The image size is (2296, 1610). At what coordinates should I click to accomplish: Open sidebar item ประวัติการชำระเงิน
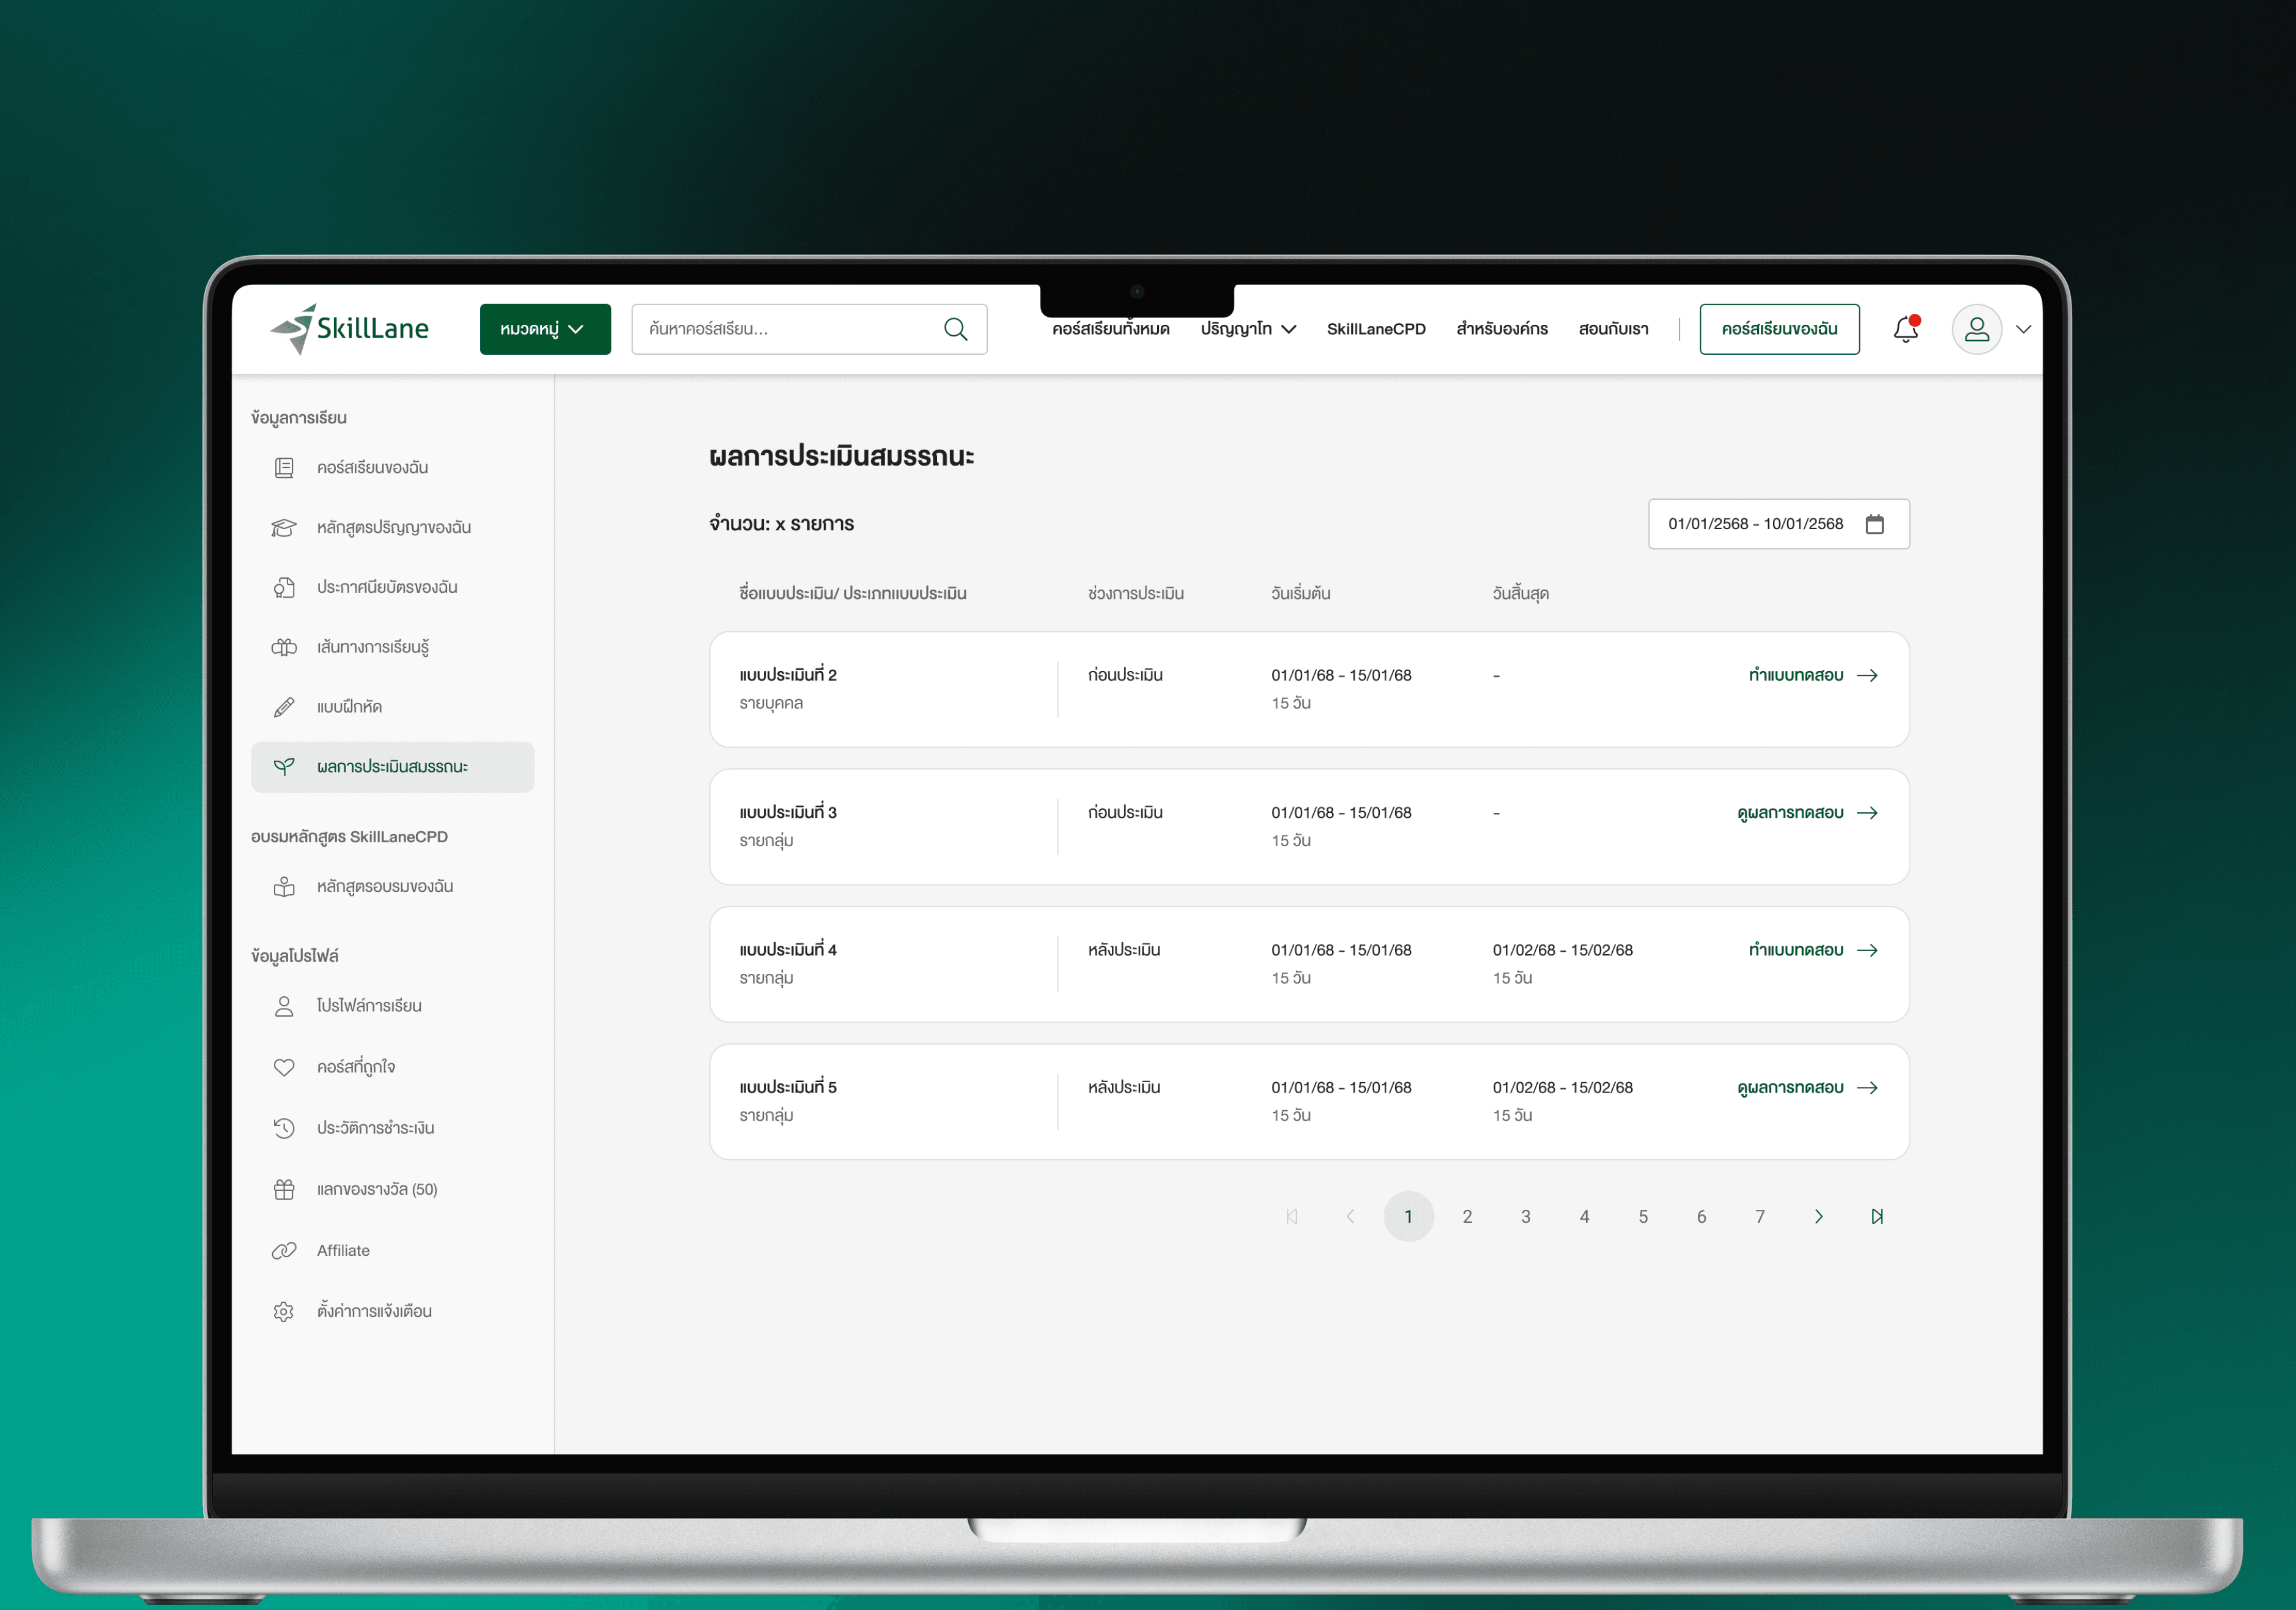pyautogui.click(x=392, y=1128)
